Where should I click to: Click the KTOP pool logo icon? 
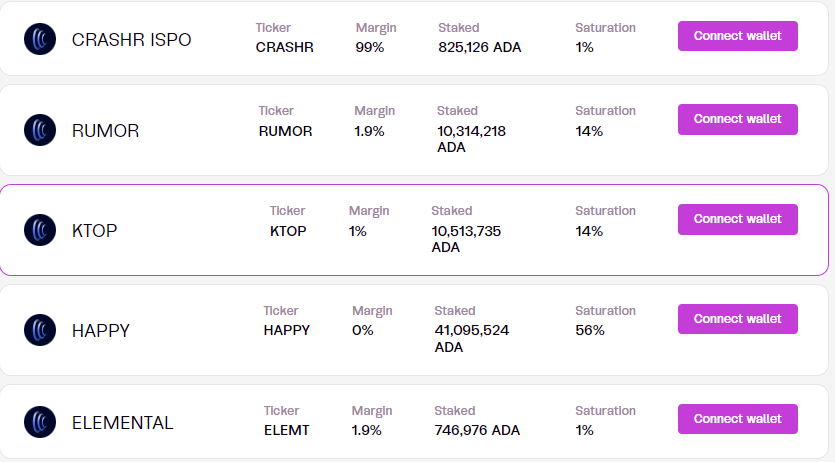[40, 231]
